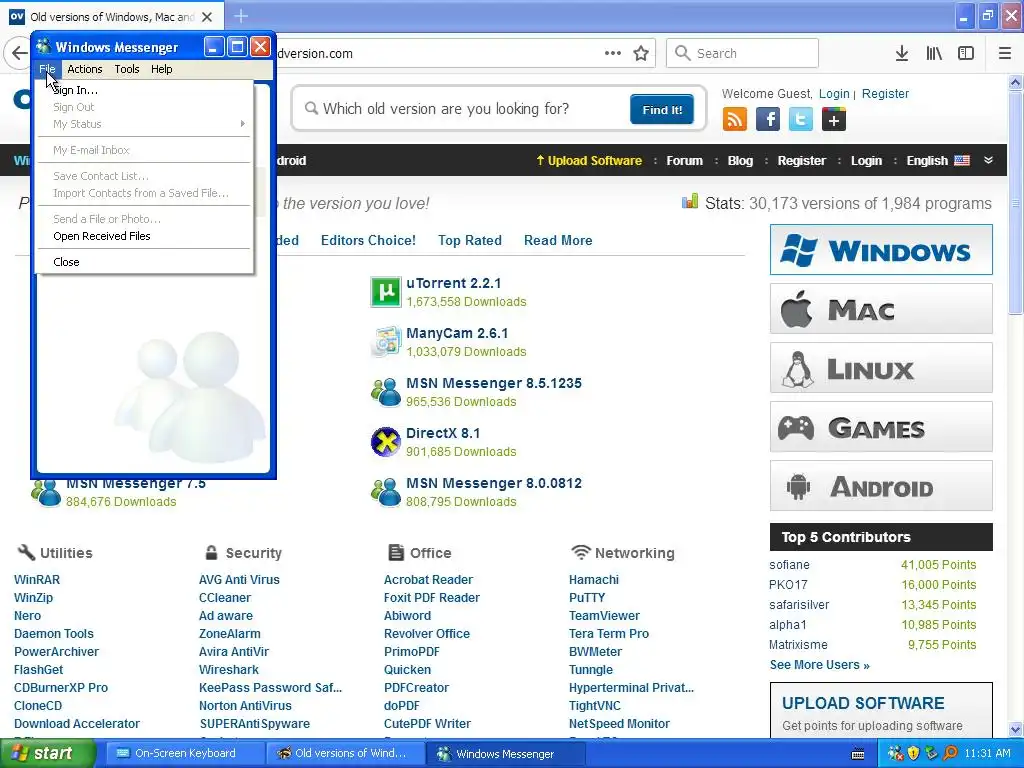The height and width of the screenshot is (768, 1024).
Task: Open the Twitter icon link
Action: click(801, 120)
